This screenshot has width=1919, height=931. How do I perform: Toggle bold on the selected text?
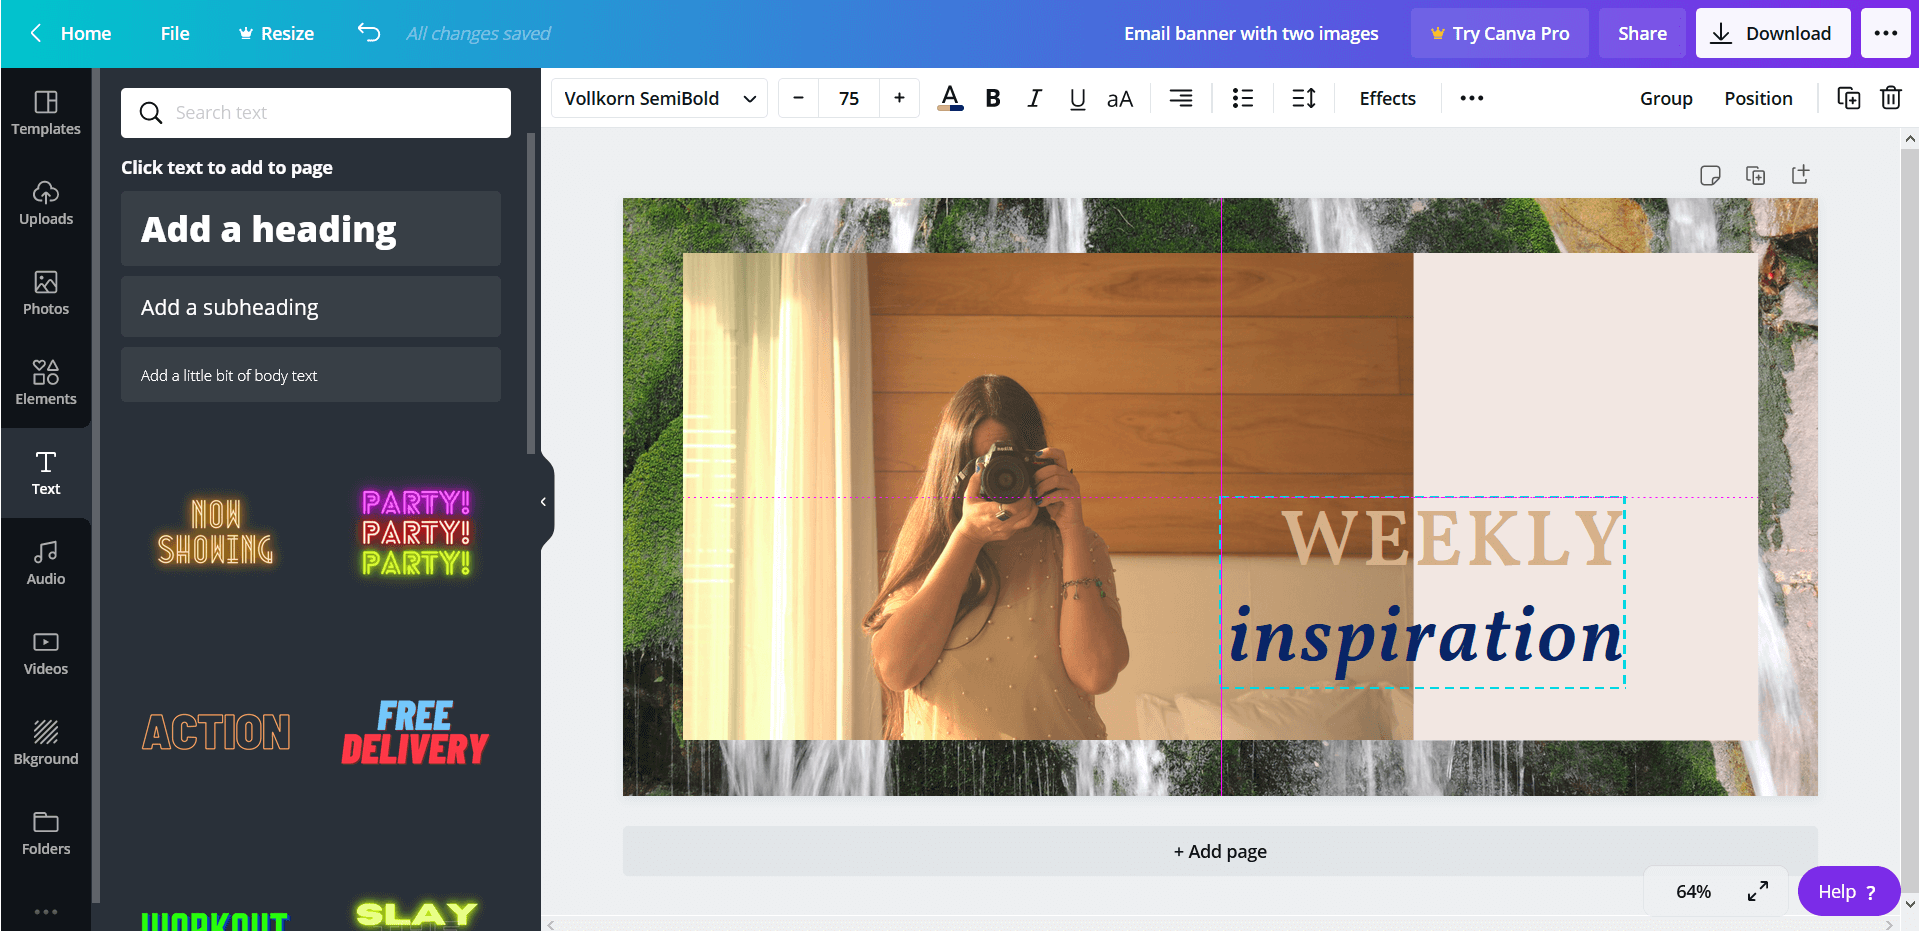992,98
